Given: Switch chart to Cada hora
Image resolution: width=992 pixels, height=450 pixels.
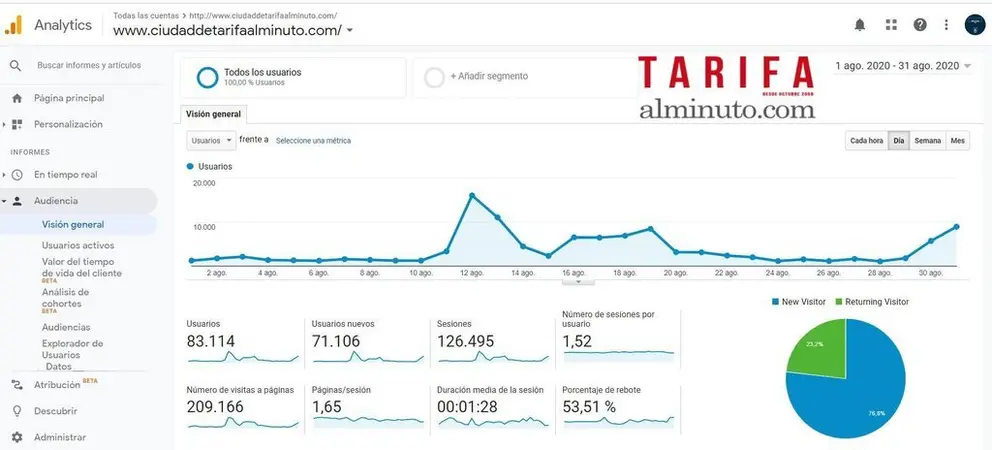Looking at the screenshot, I should click(x=866, y=141).
